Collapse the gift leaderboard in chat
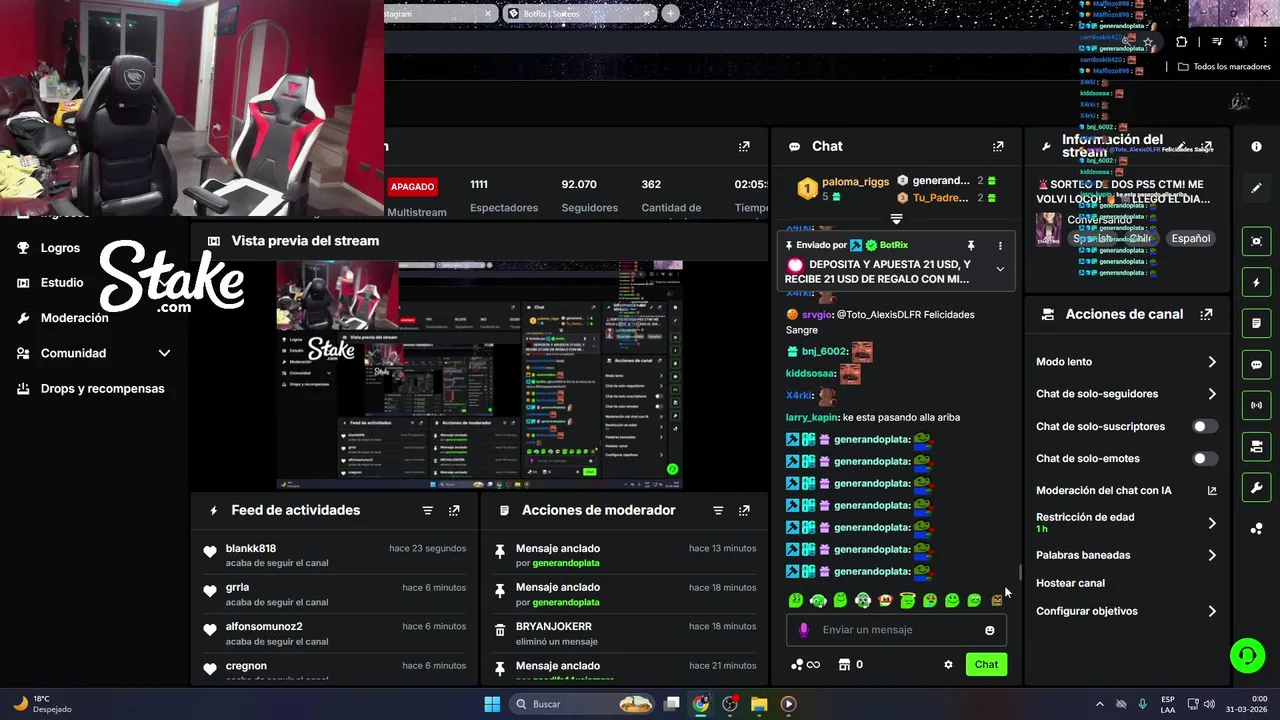Image resolution: width=1280 pixels, height=720 pixels. pyautogui.click(x=896, y=219)
